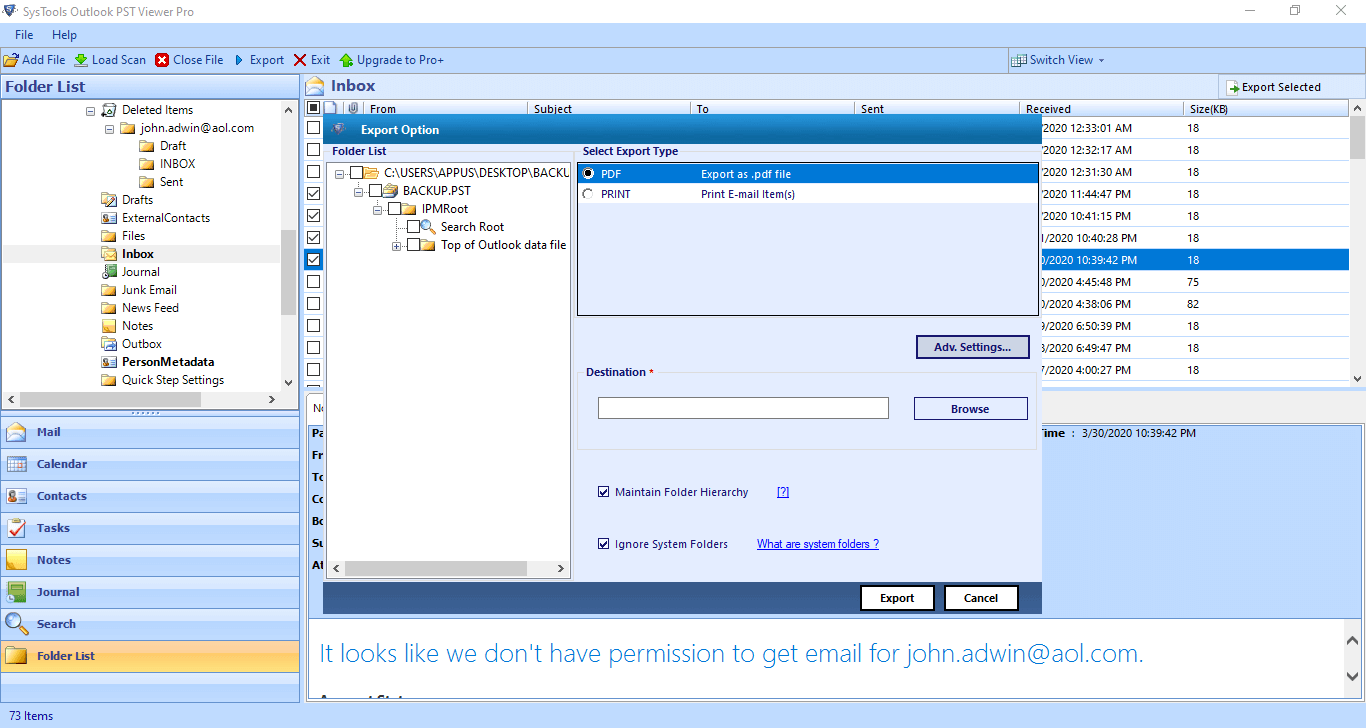Screen dimensions: 1366x728
Task: Click the [?] folder hierarchy help link
Action: 783,492
